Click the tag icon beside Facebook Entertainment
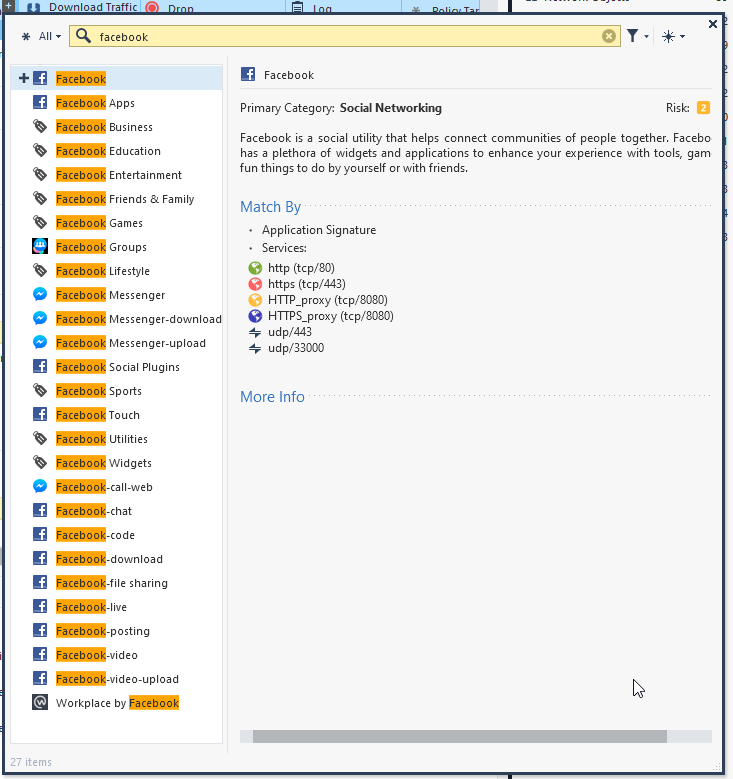 point(40,174)
